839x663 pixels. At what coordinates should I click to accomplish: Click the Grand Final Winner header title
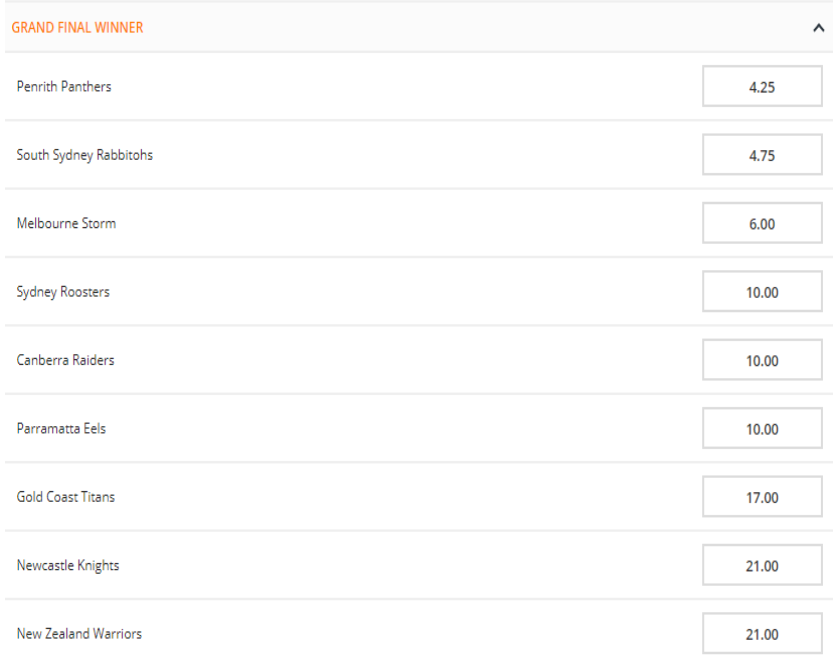click(77, 28)
